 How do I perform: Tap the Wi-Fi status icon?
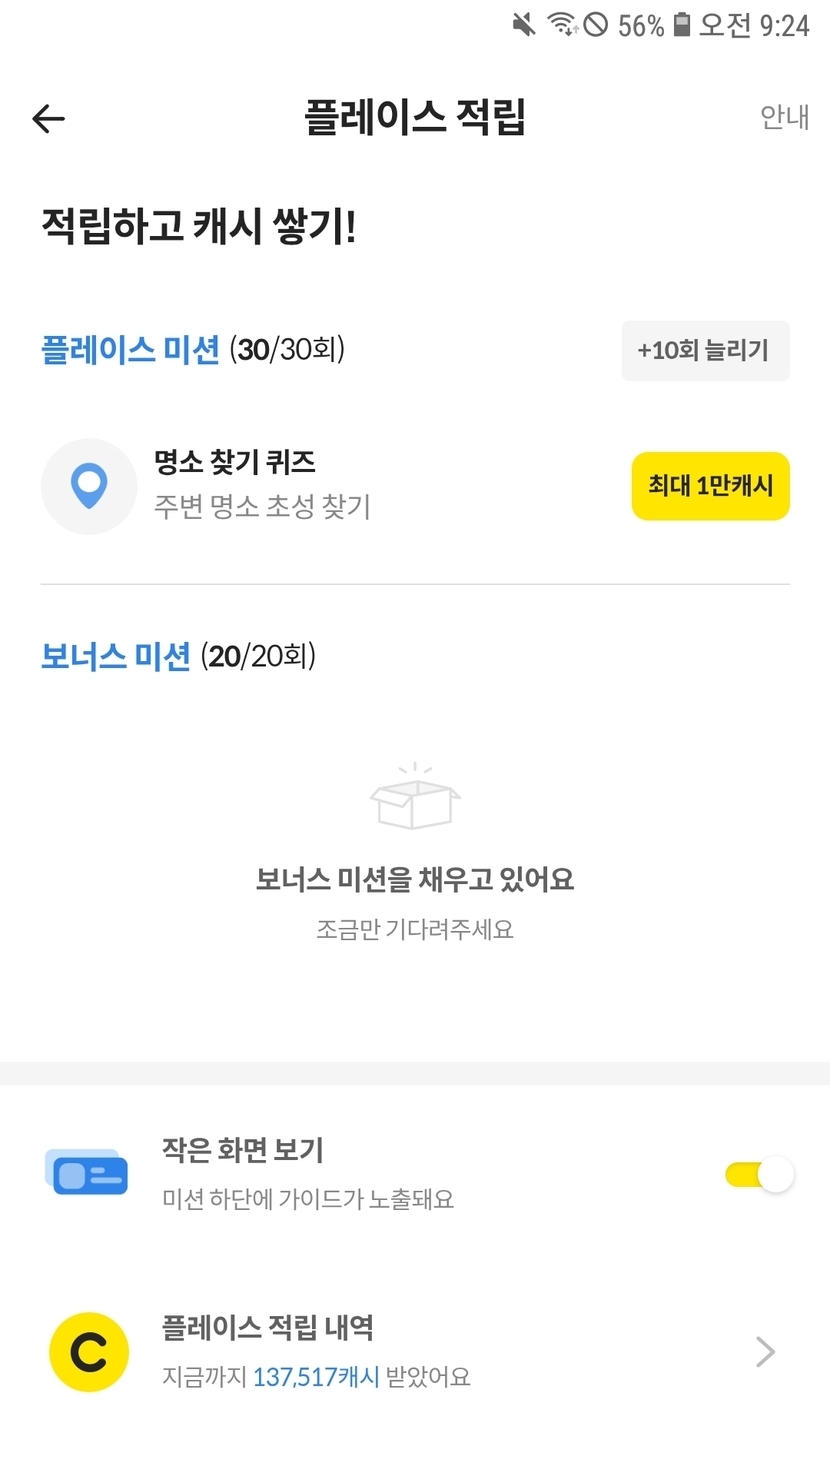562,24
